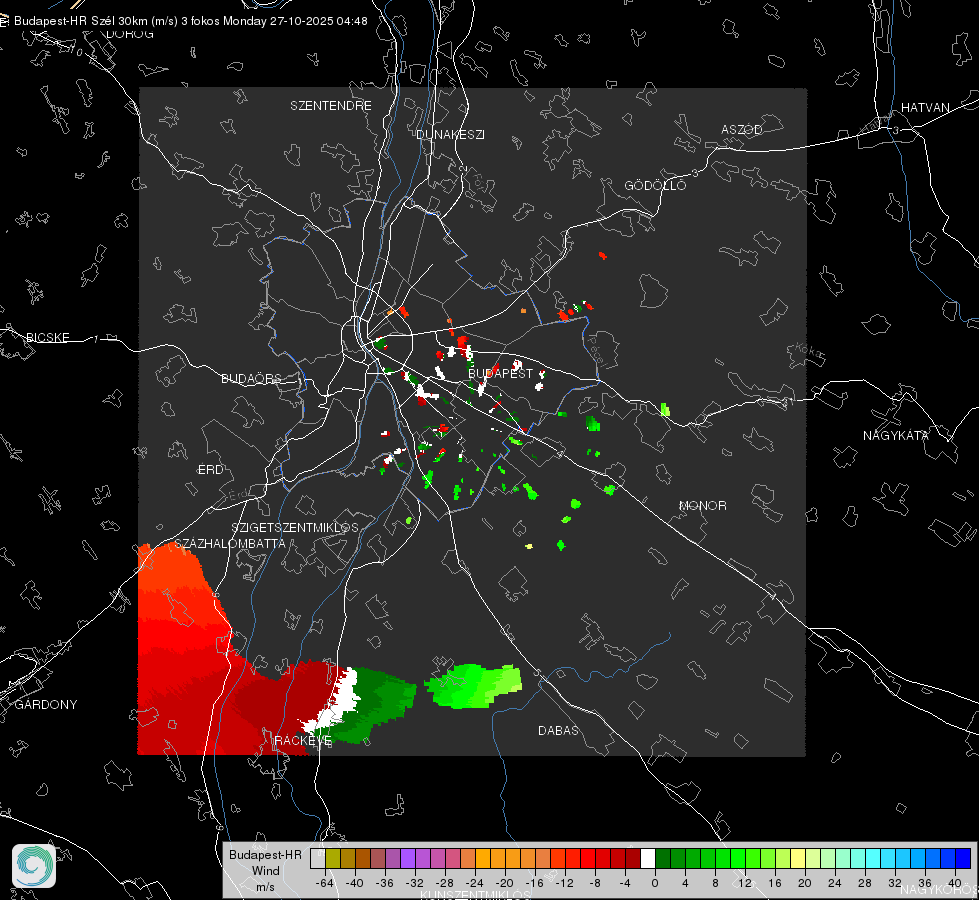Click the legend value -28
Screen dimensions: 979x900
(x=445, y=883)
